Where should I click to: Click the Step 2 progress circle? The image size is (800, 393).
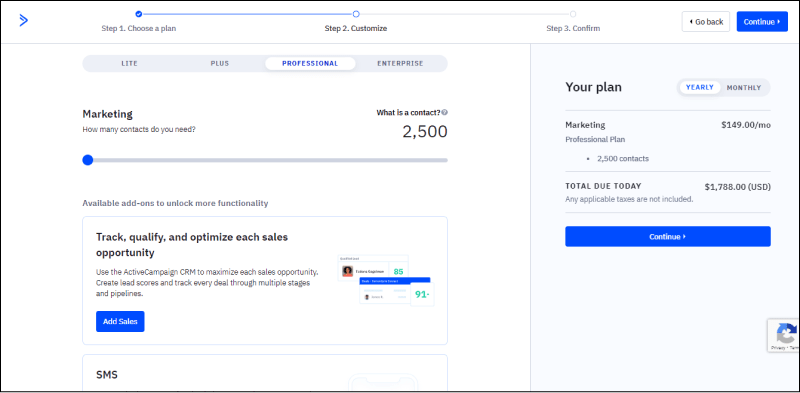coord(356,14)
